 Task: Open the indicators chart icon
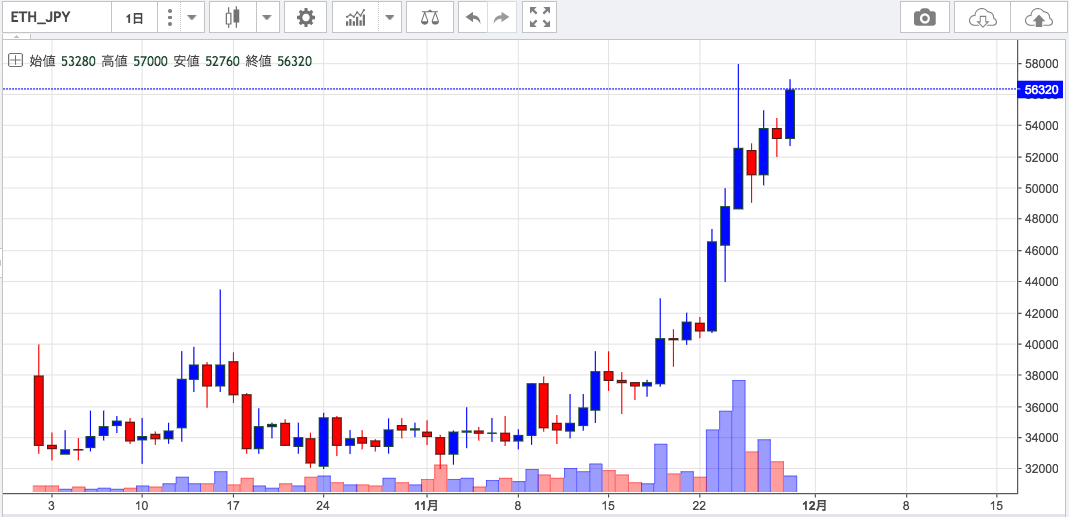click(x=356, y=18)
